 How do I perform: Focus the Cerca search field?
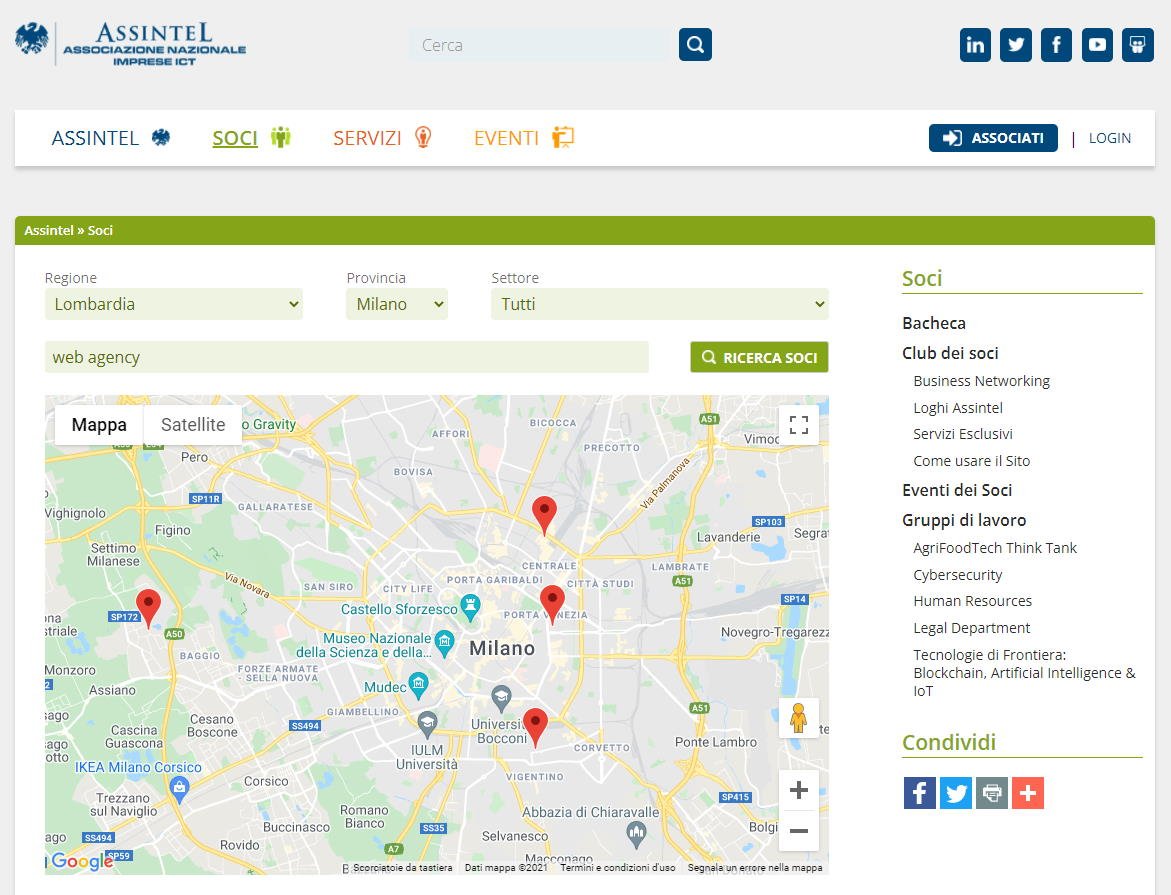(x=543, y=45)
